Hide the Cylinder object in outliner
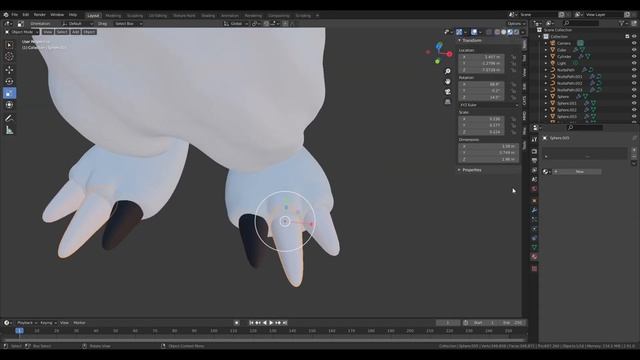 (x=634, y=57)
